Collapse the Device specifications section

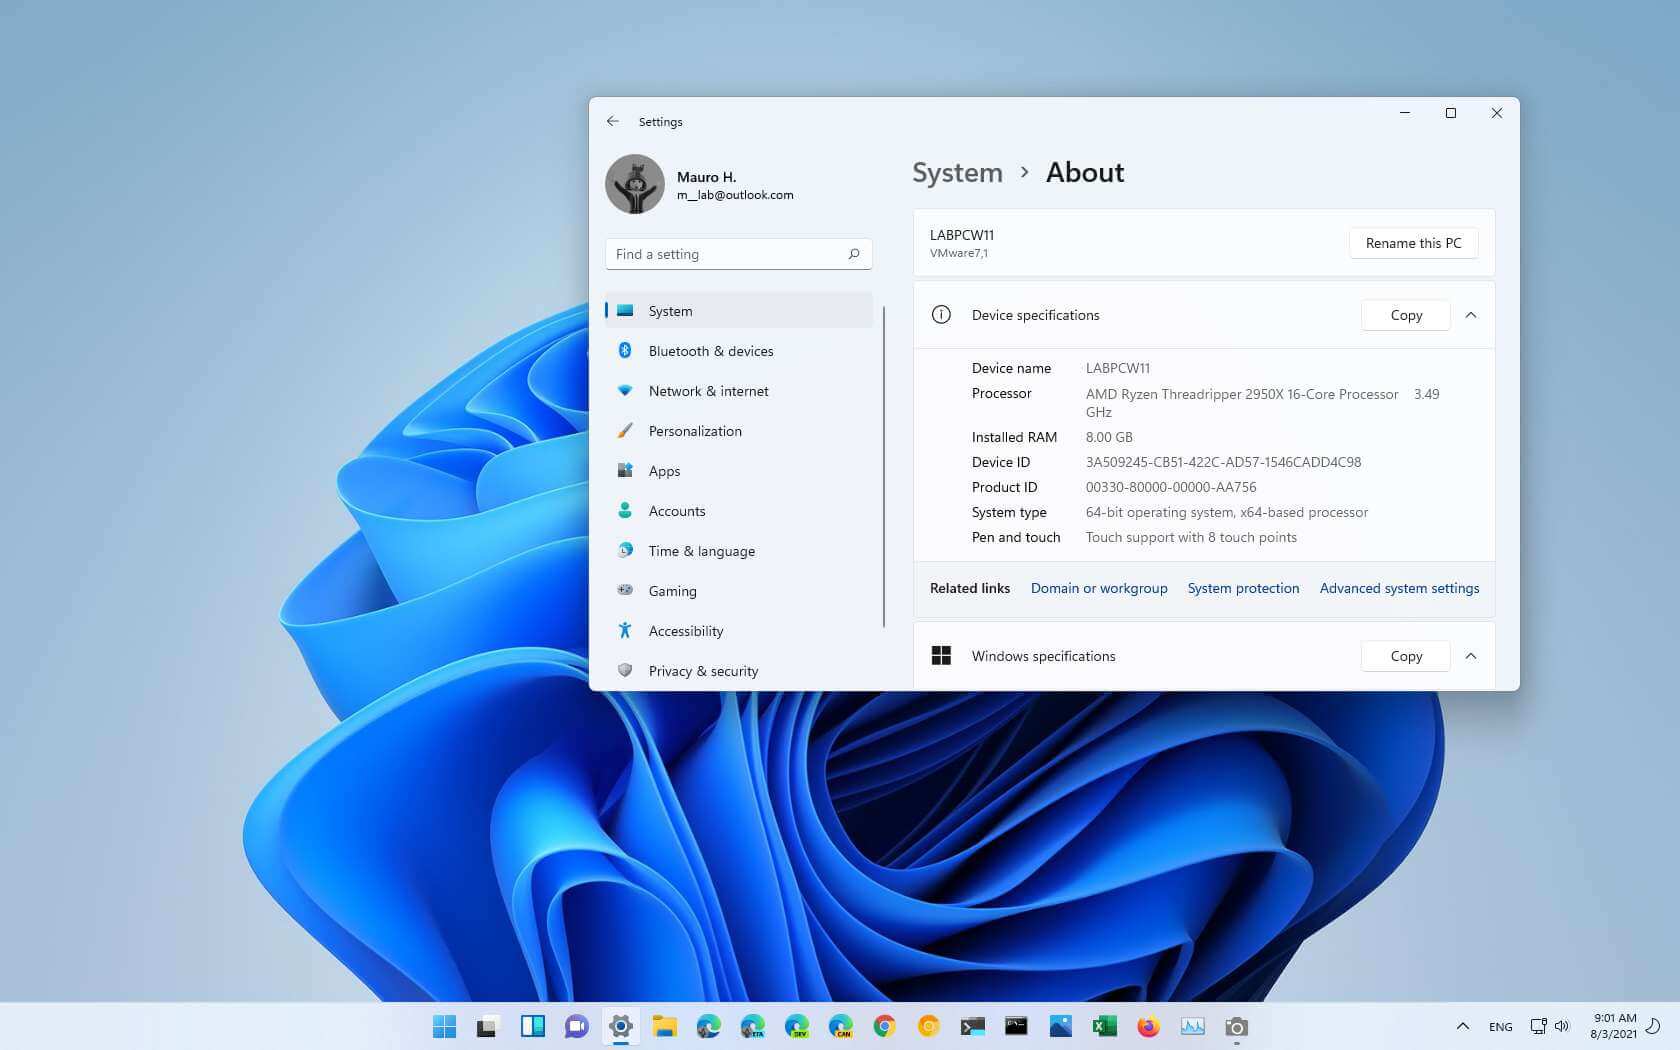[x=1470, y=315]
